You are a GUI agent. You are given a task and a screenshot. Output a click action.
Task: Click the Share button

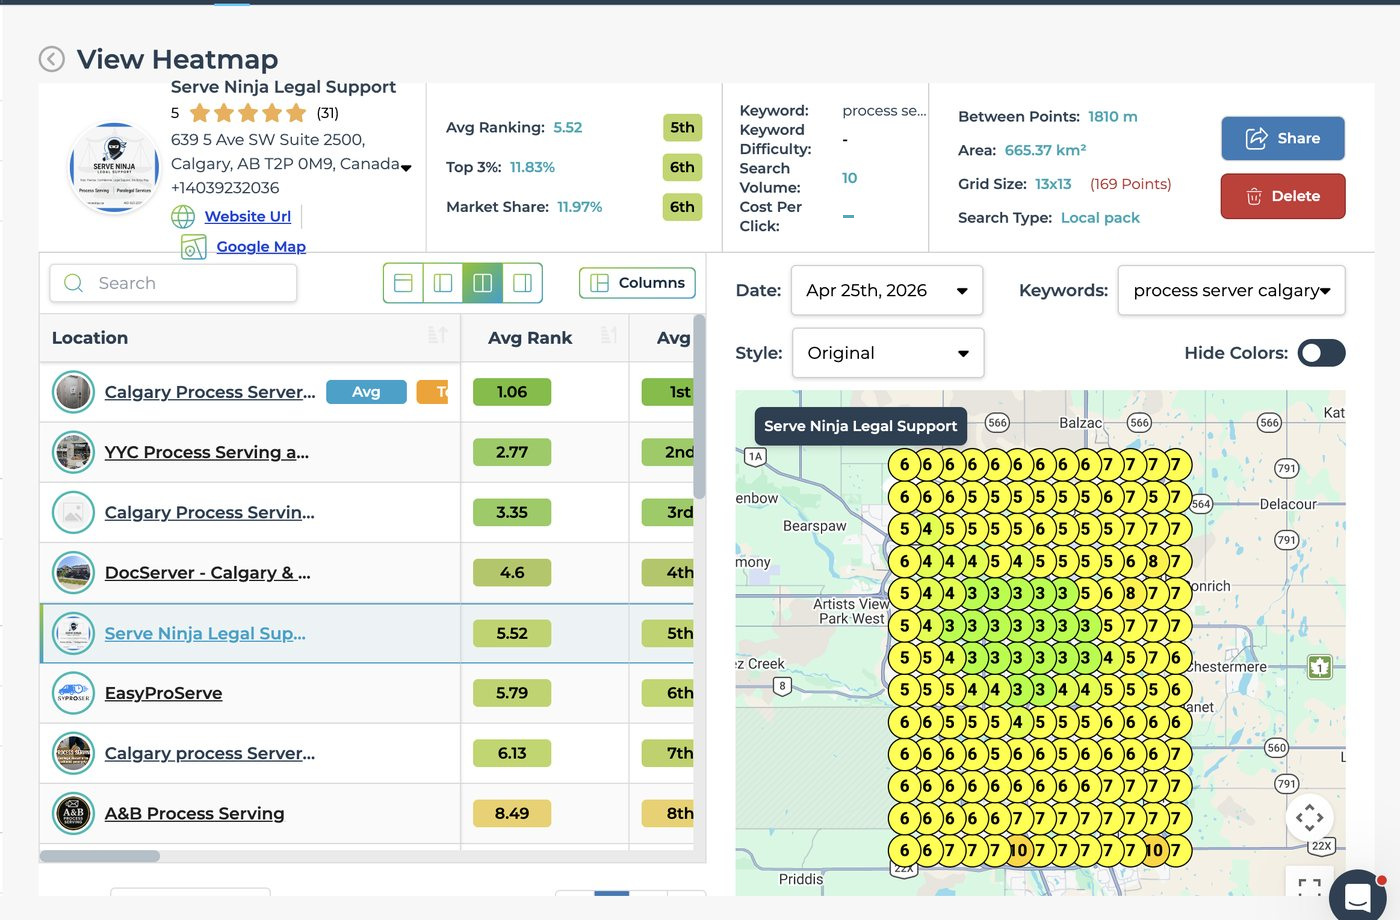[1282, 139]
